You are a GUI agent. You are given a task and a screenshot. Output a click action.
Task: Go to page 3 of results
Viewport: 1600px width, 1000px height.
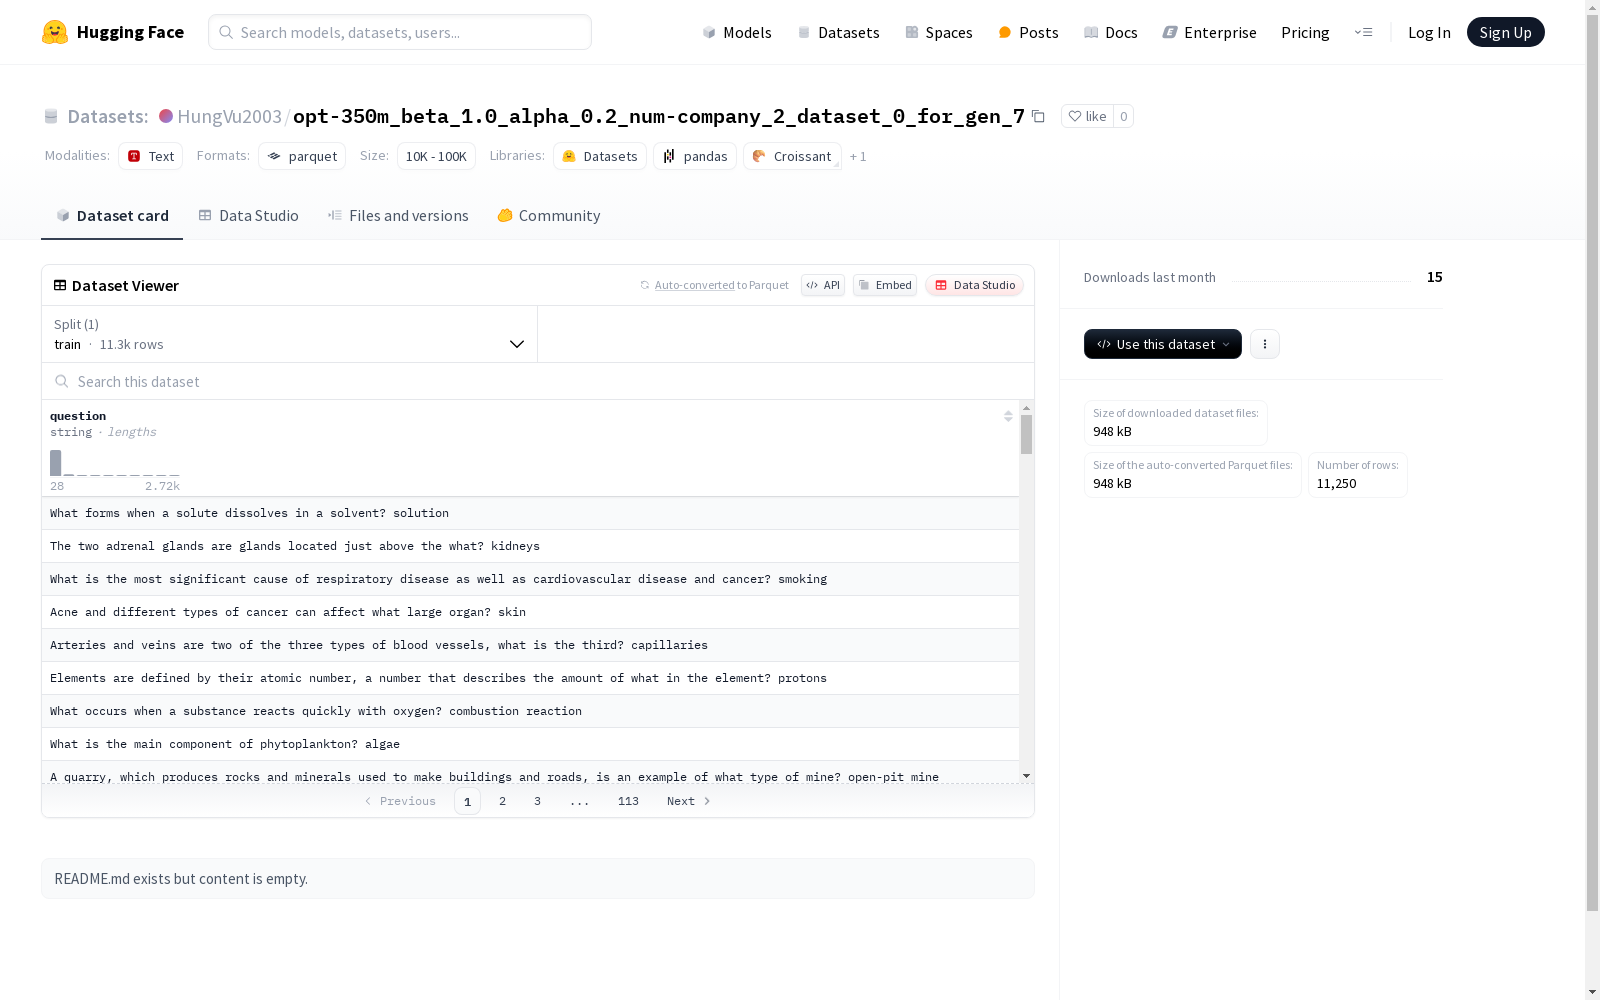click(x=537, y=801)
